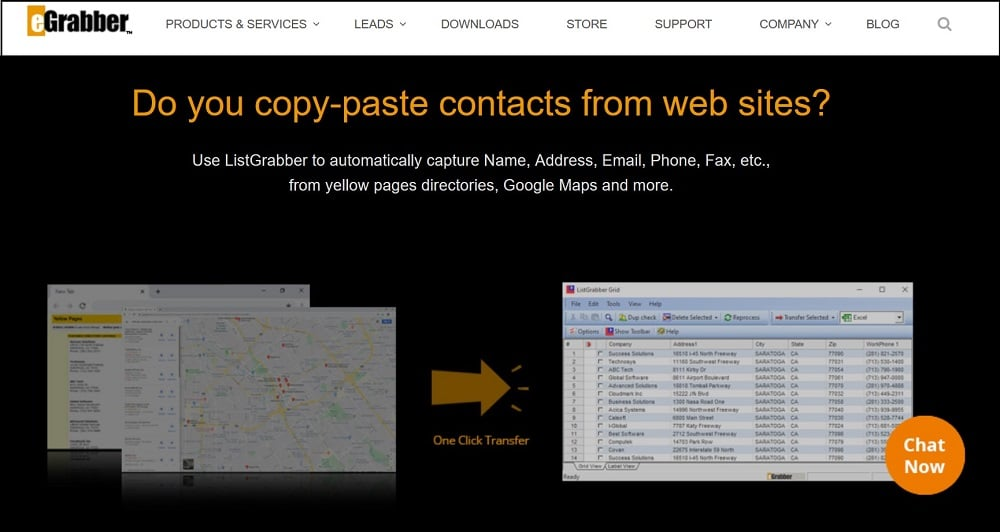Click the orange Chat Now button

click(x=924, y=455)
